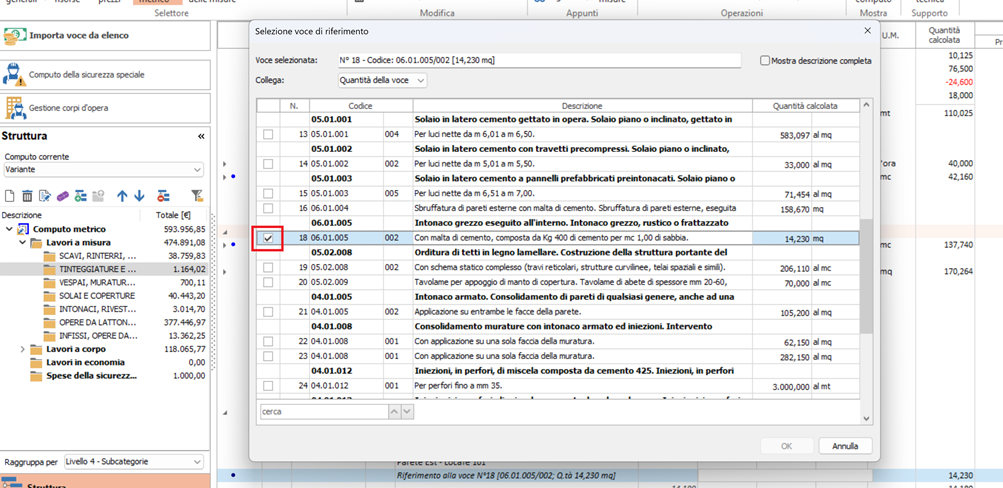Click the greyed folder icon in Struttura toolbar
Viewport: 1003px width, 488px height.
[99, 196]
